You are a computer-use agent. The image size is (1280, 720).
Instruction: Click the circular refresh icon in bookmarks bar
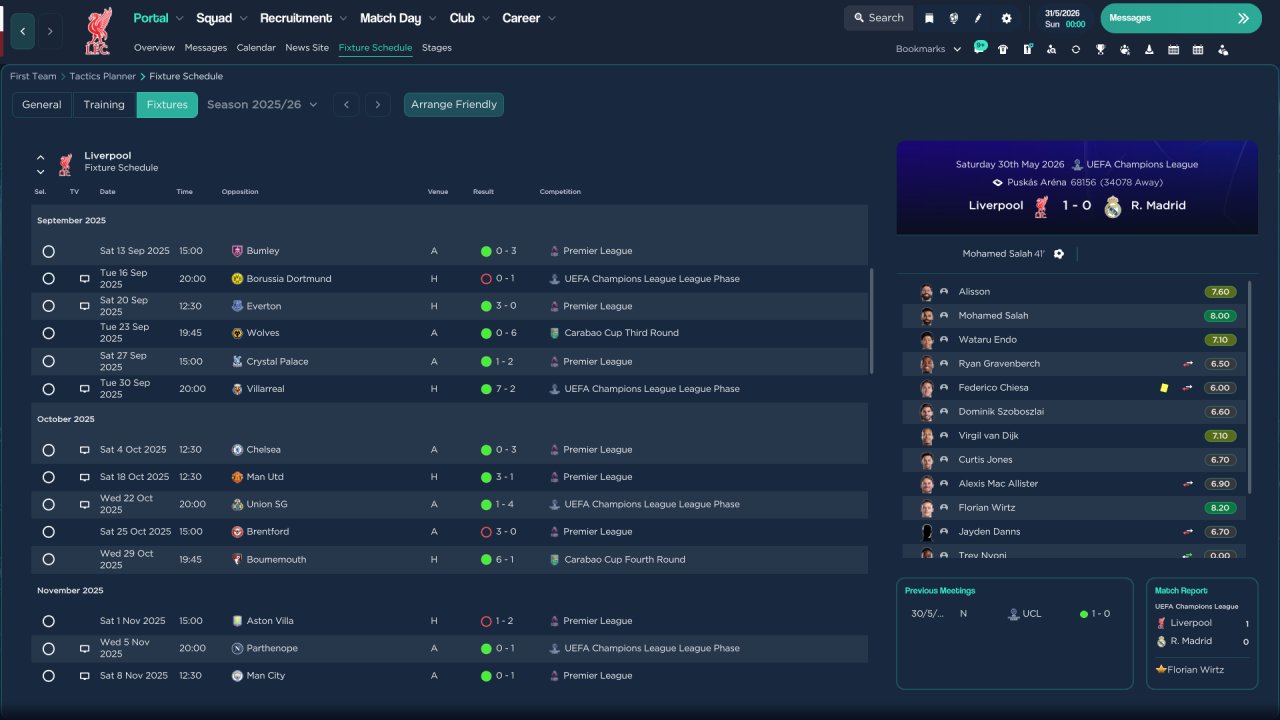[1076, 49]
